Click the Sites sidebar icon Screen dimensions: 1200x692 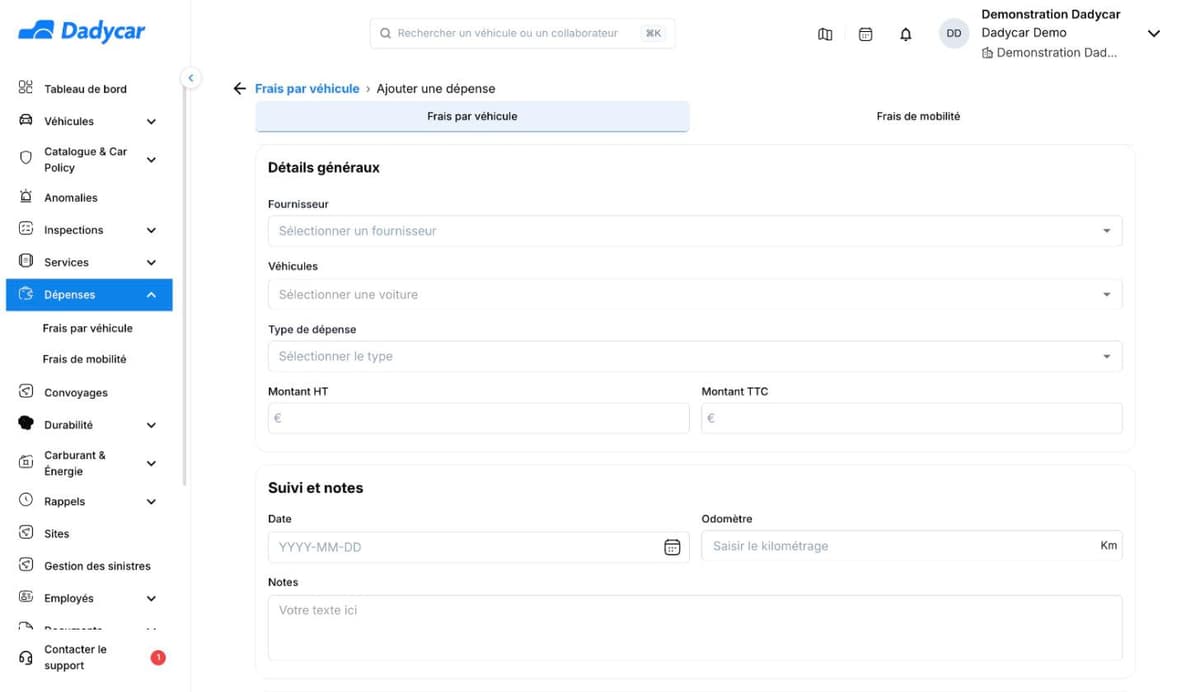[26, 533]
